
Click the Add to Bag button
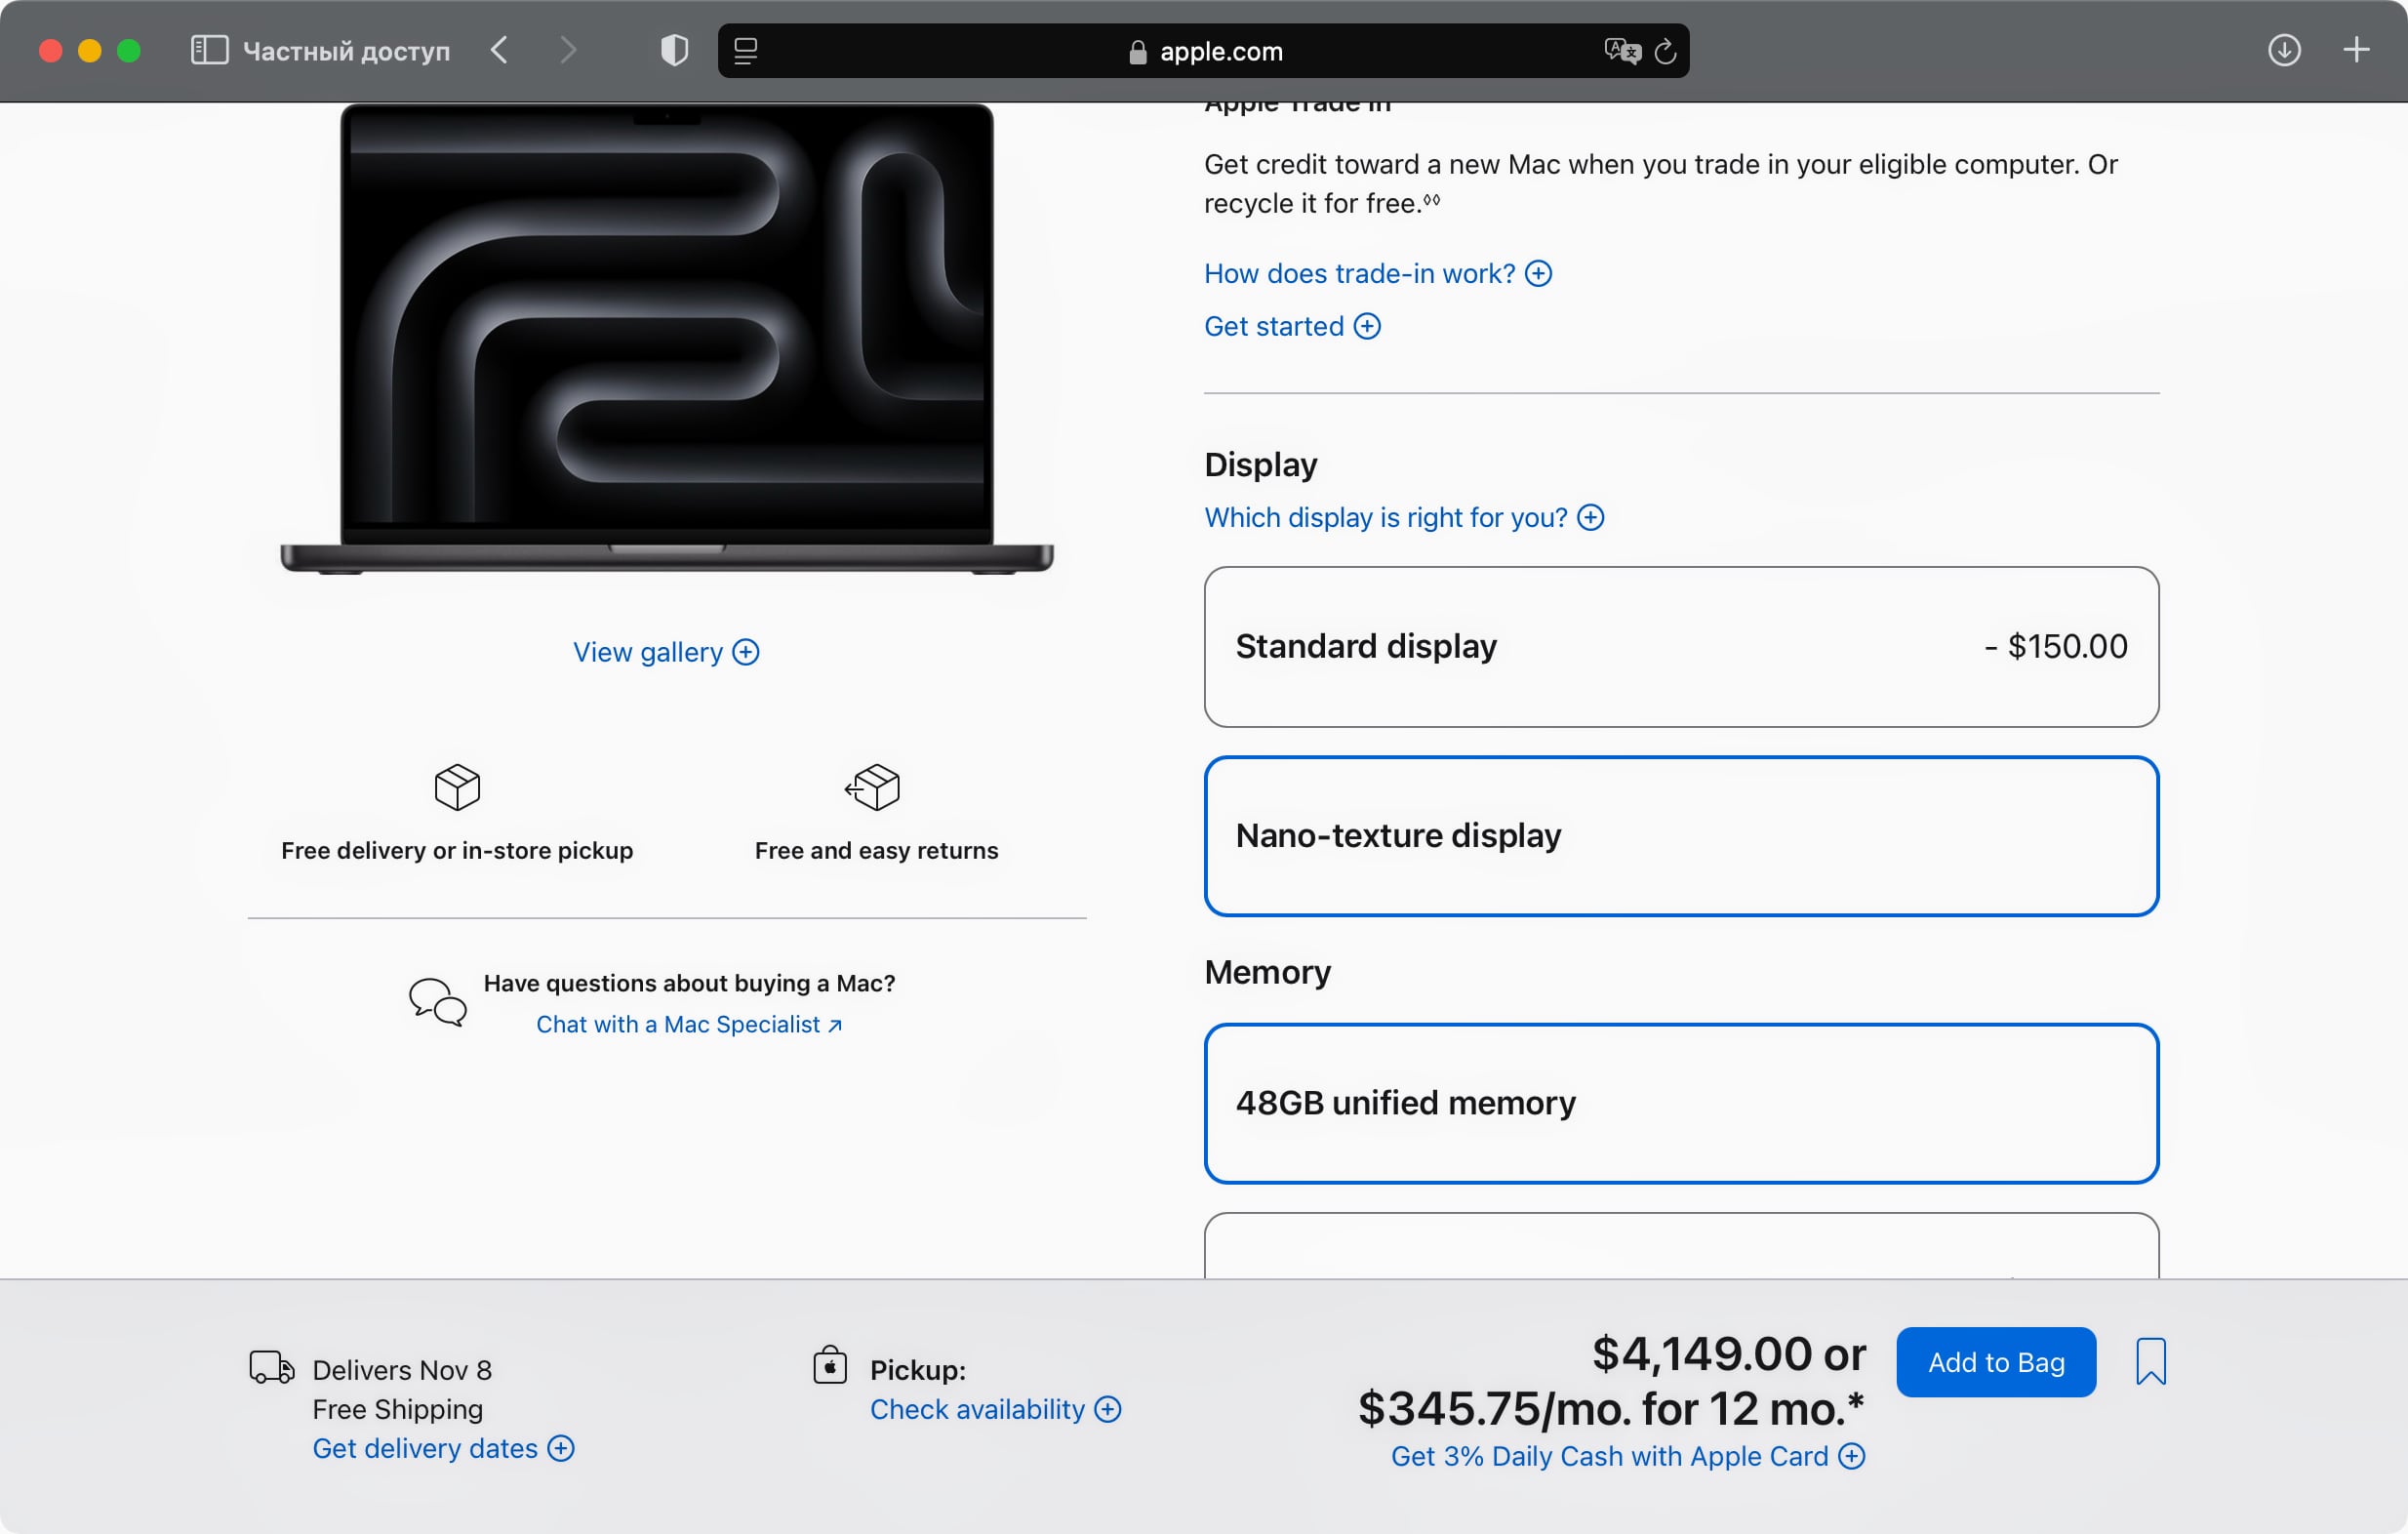(x=1995, y=1362)
